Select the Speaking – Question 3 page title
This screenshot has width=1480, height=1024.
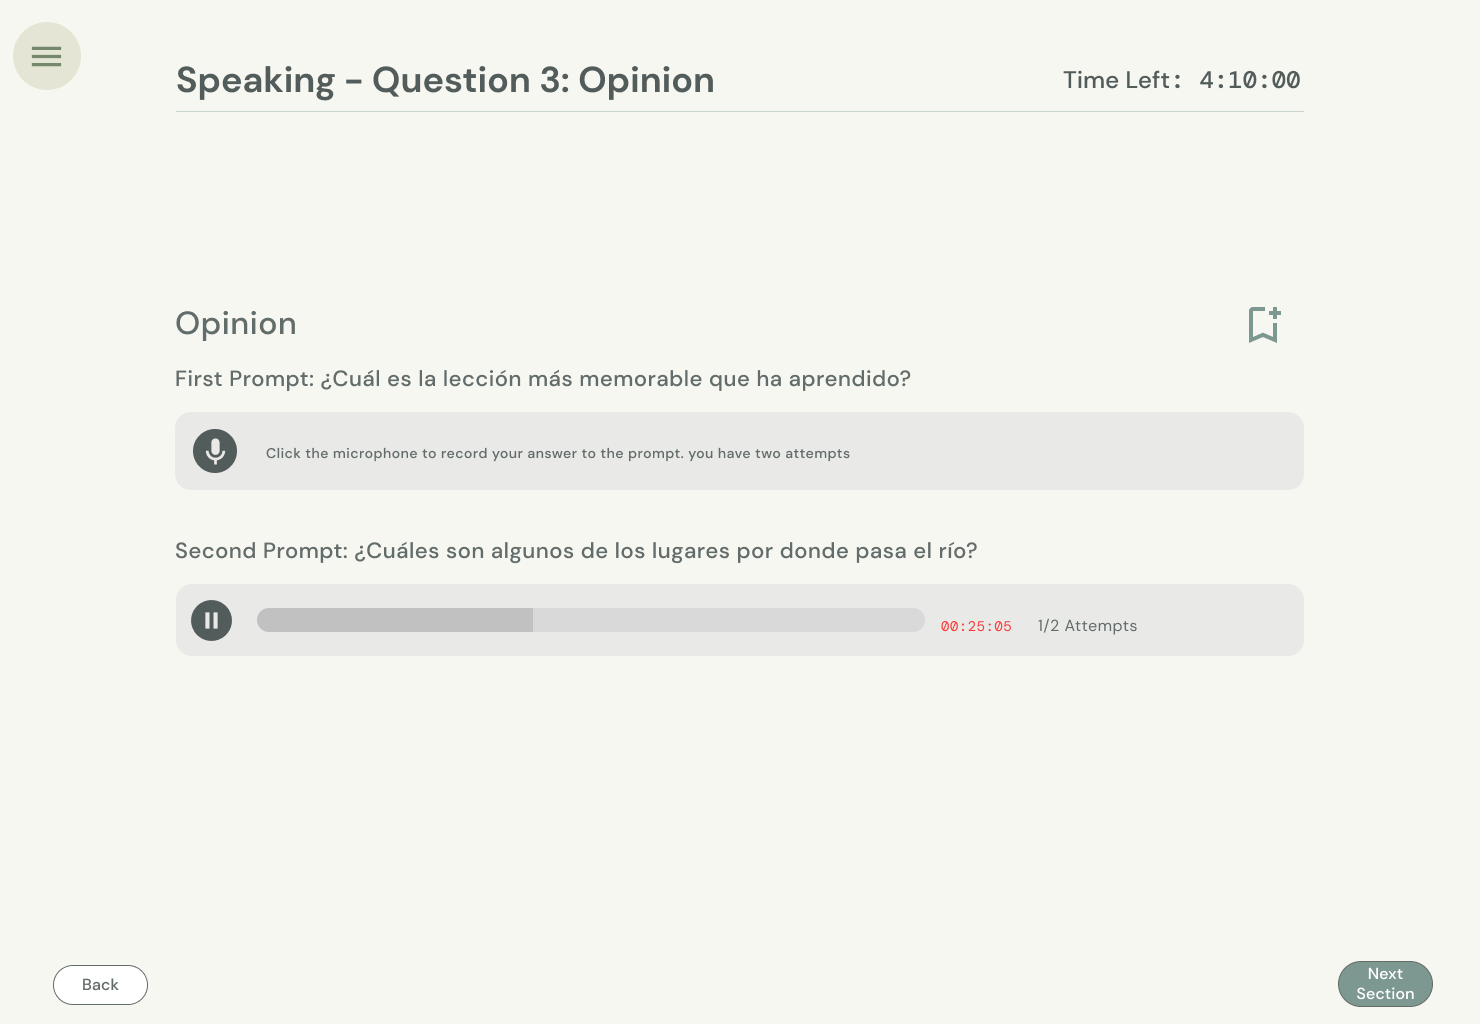pyautogui.click(x=445, y=80)
